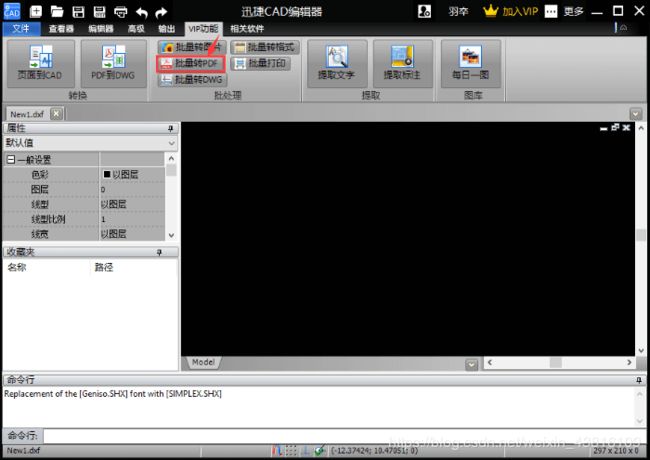This screenshot has width=650, height=460.
Task: Open the 提取文字 extract text tool
Action: pos(337,63)
